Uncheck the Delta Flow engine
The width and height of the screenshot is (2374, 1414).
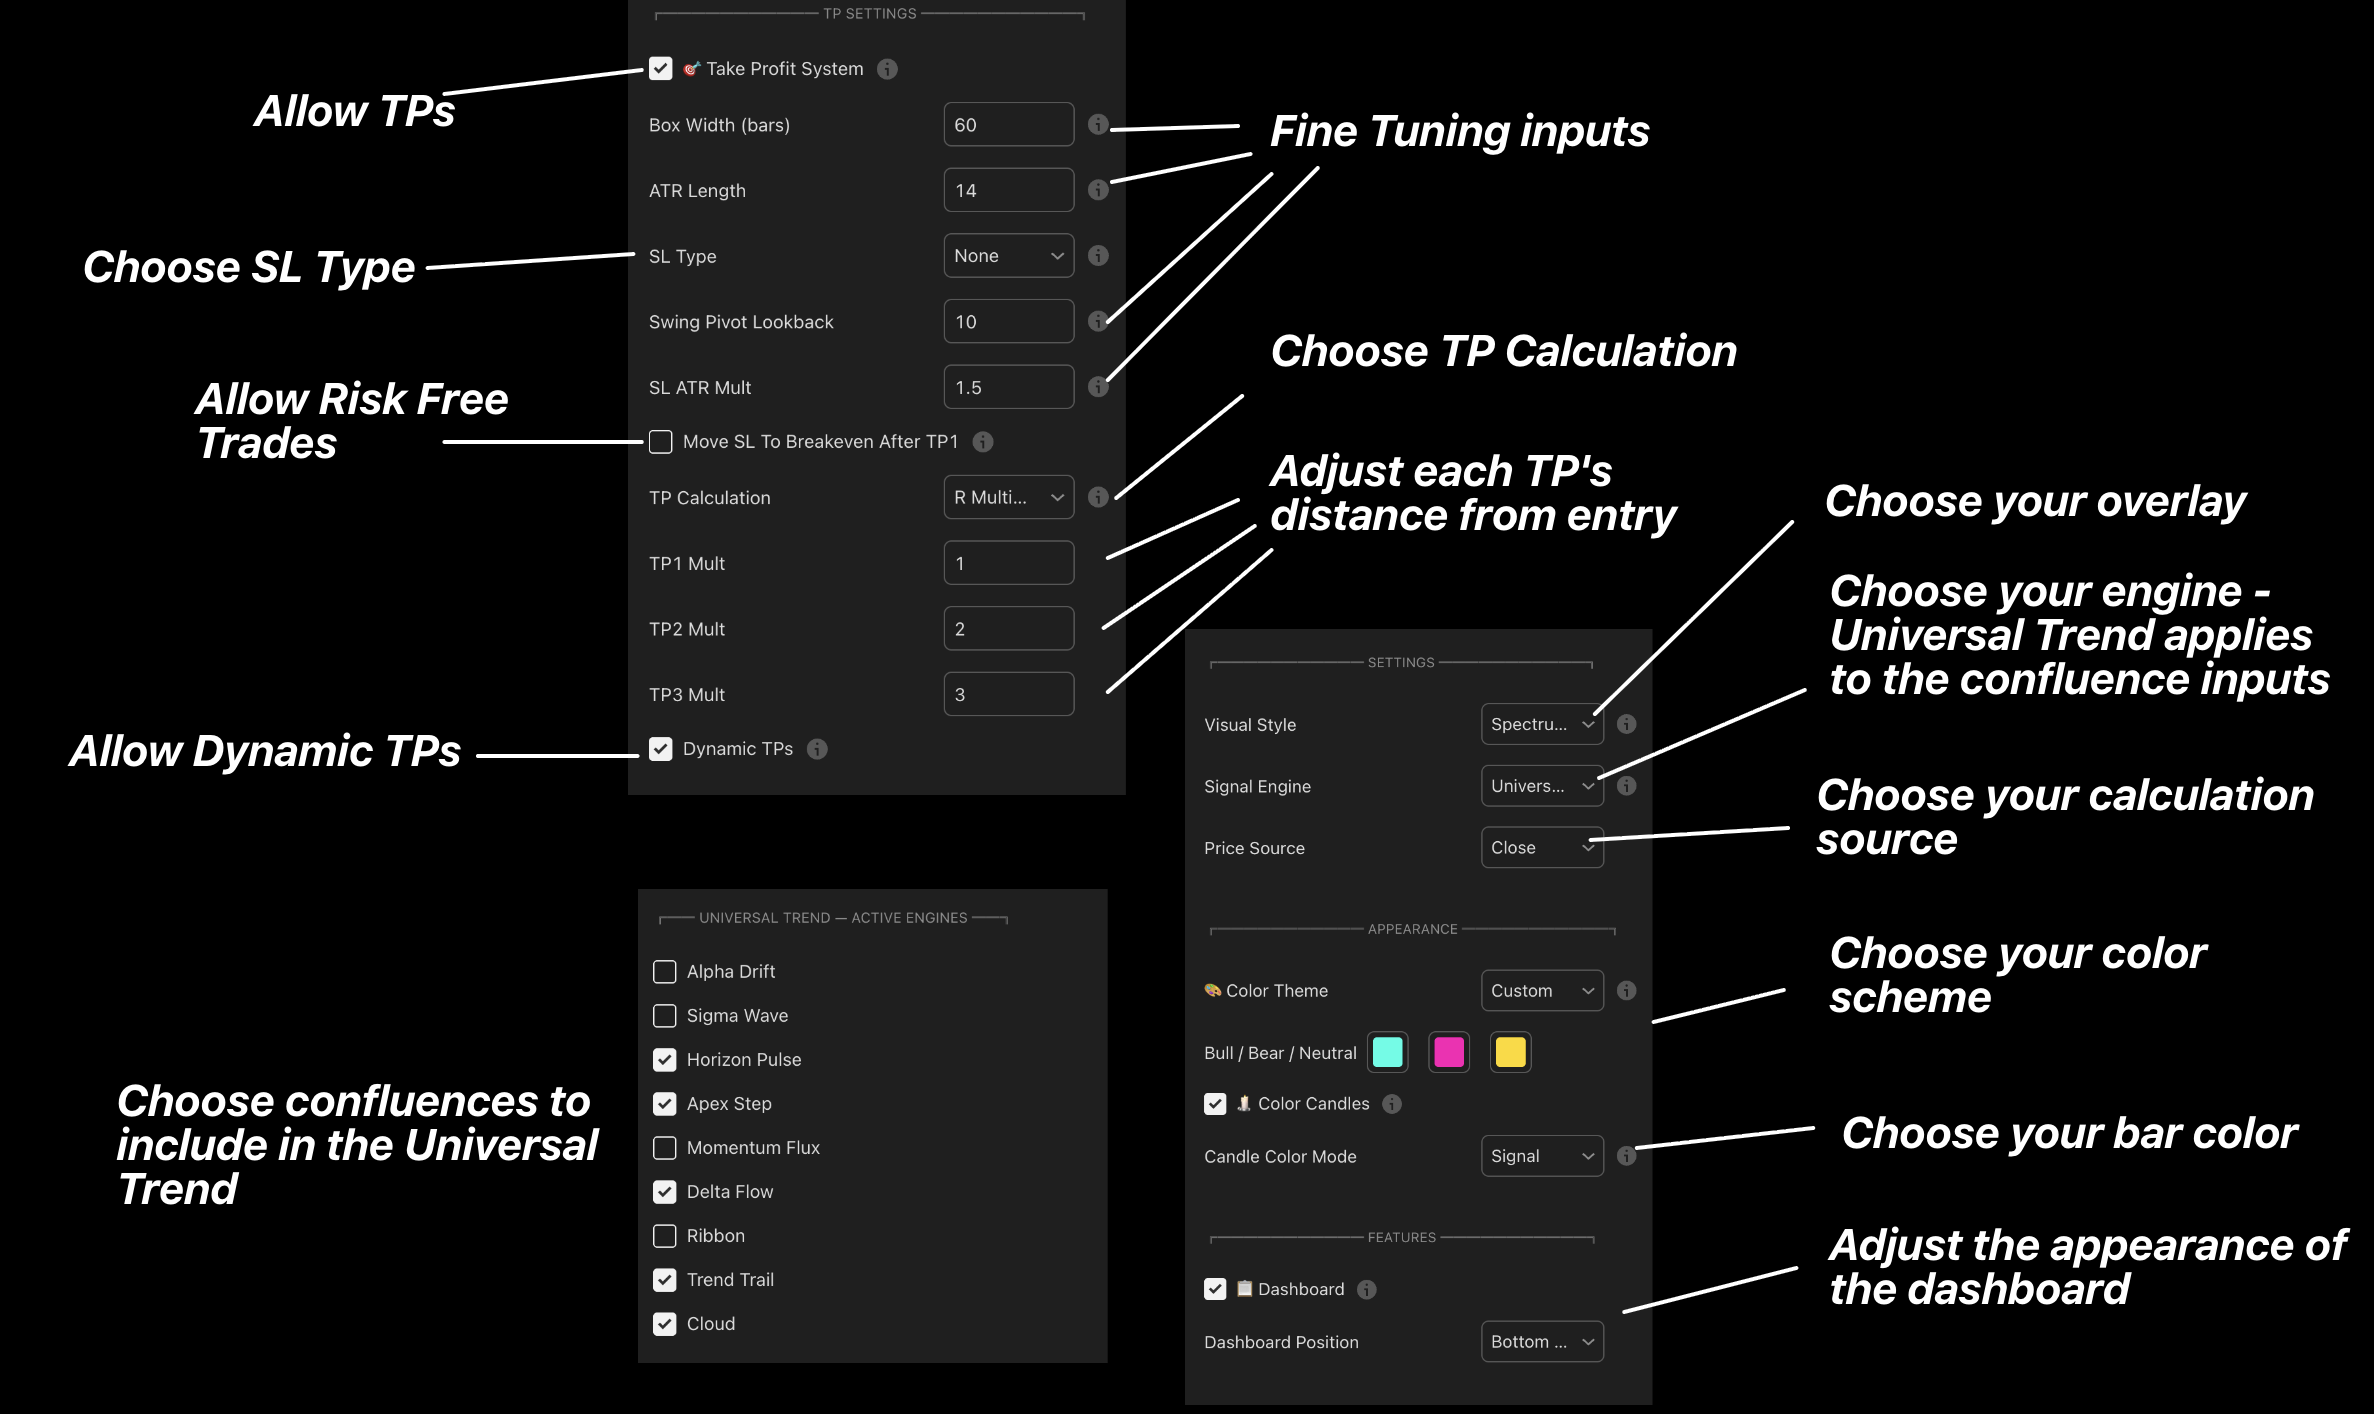coord(665,1191)
